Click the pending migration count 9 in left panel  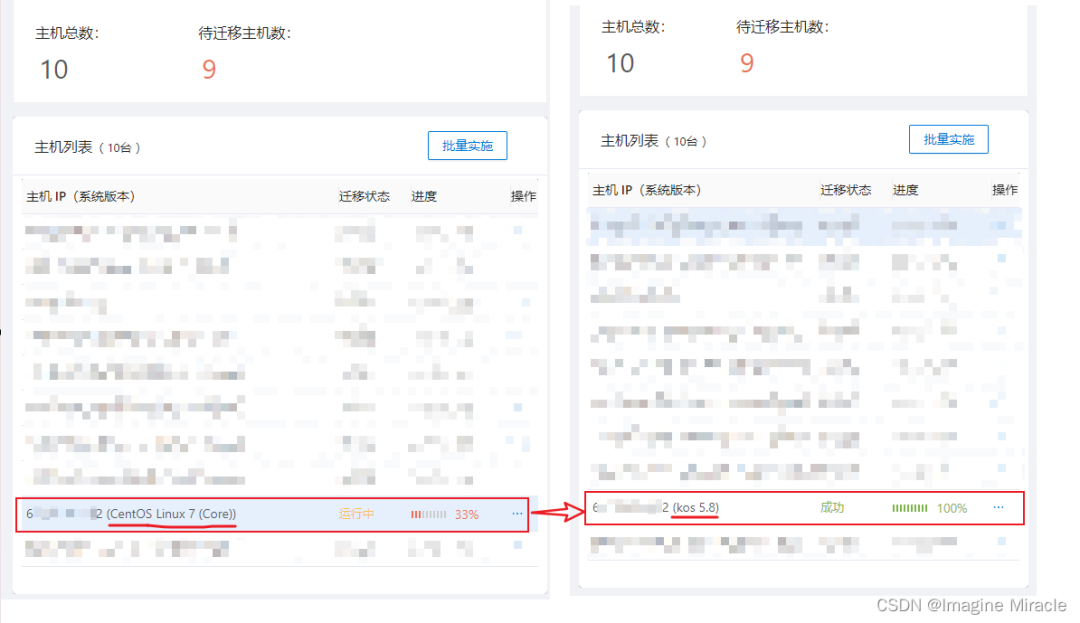pos(209,70)
